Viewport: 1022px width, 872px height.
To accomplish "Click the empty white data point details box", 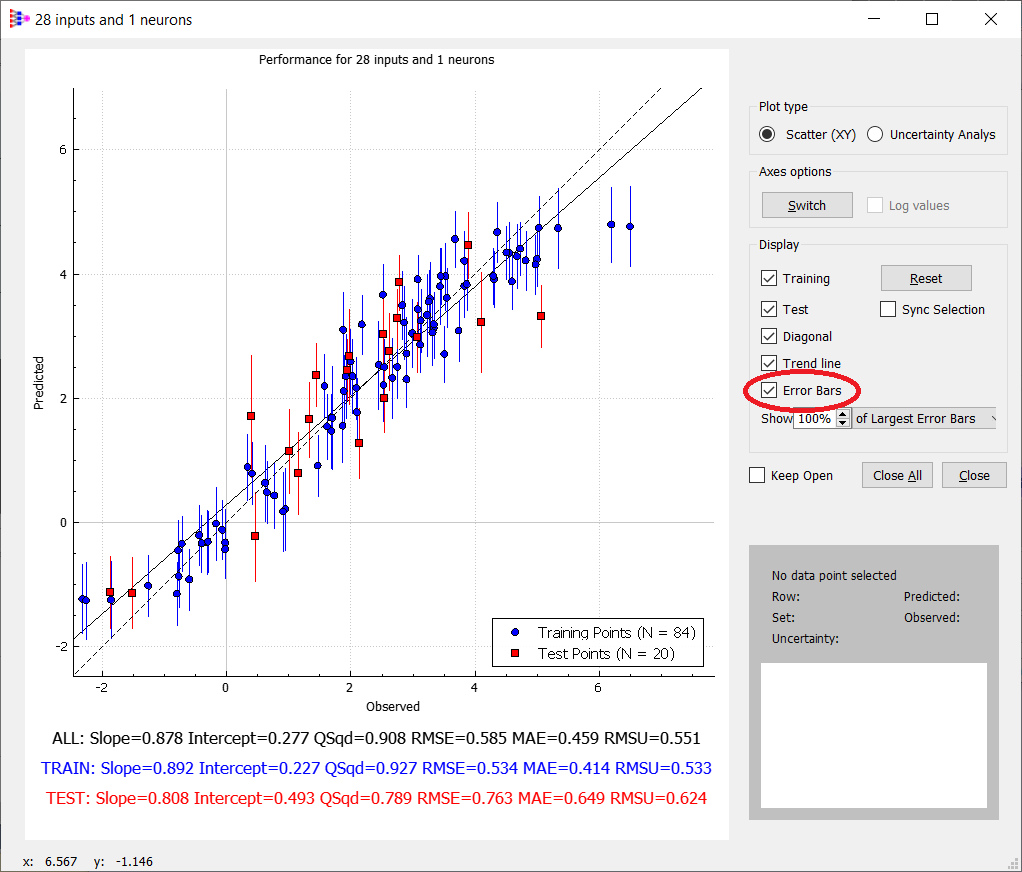I will (873, 735).
